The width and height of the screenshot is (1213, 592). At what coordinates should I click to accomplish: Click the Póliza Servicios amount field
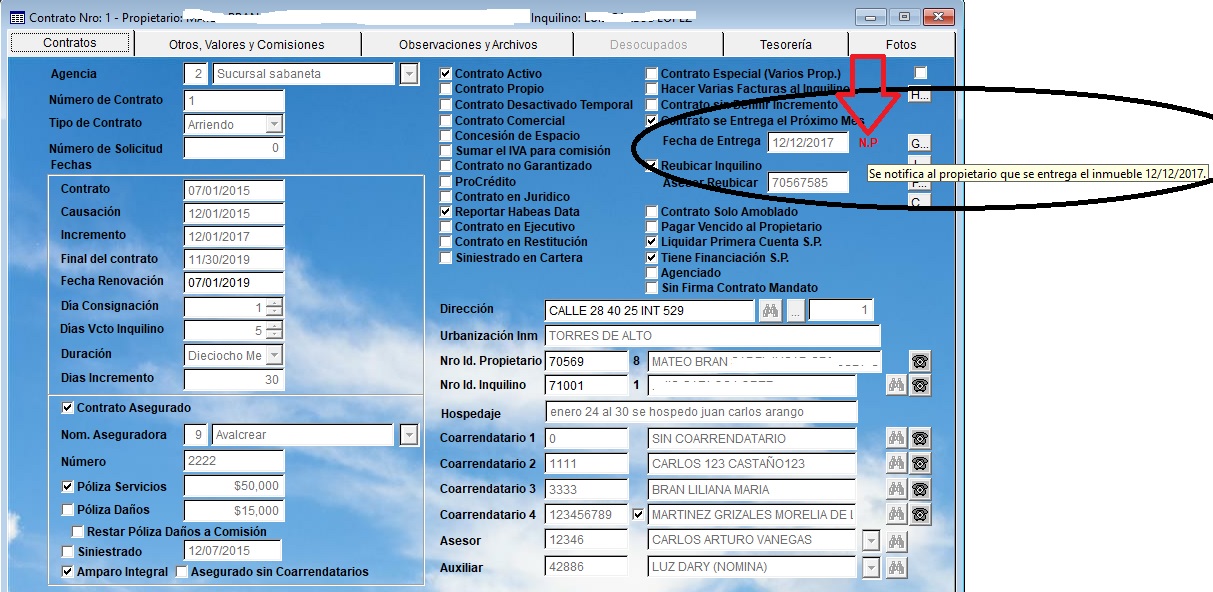[234, 487]
